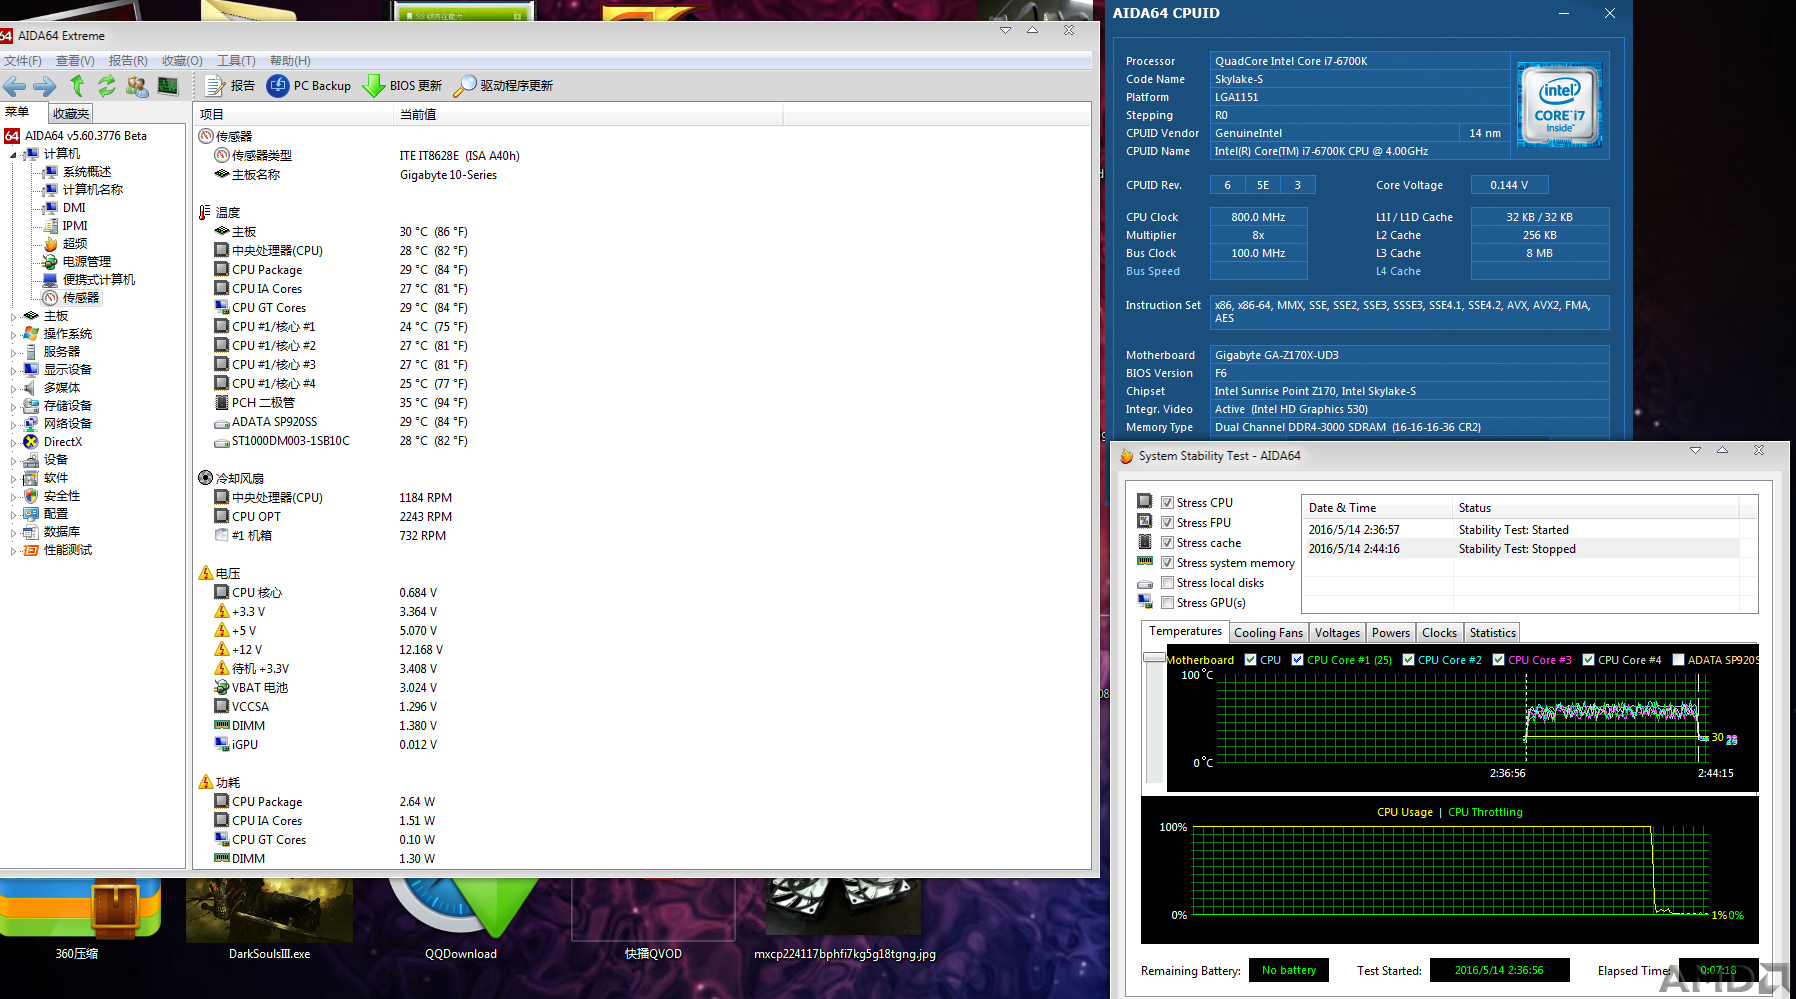
Task: Expand the 网络设备 tree node
Action: (13, 425)
